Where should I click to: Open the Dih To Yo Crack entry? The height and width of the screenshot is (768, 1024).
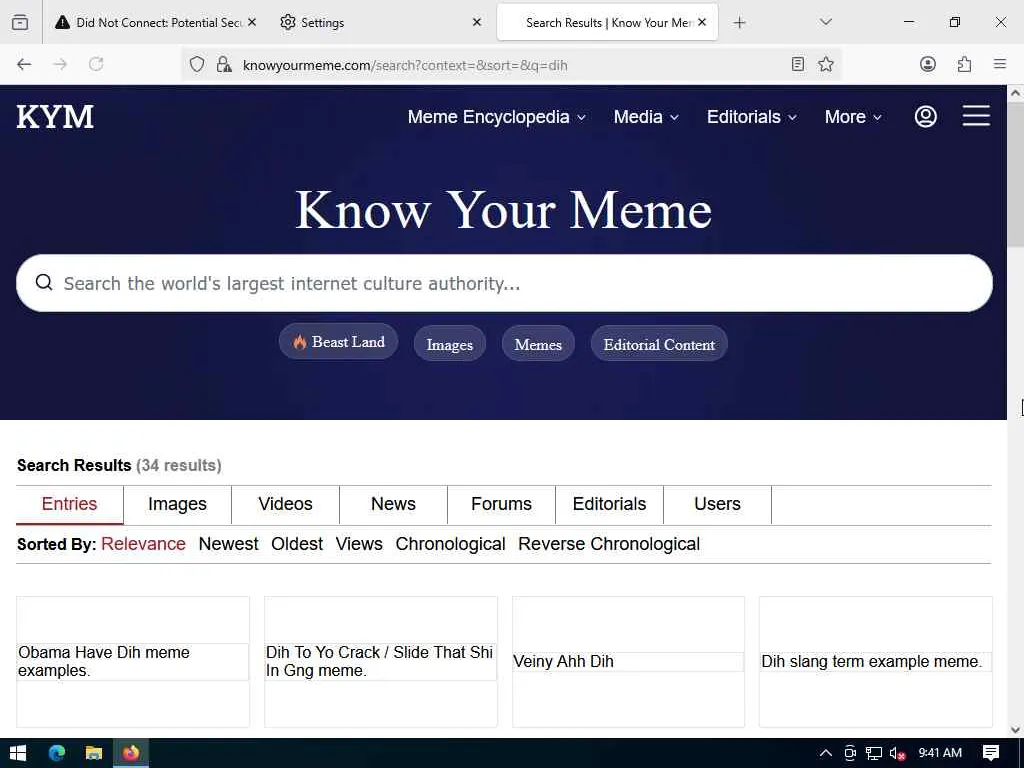tap(381, 662)
